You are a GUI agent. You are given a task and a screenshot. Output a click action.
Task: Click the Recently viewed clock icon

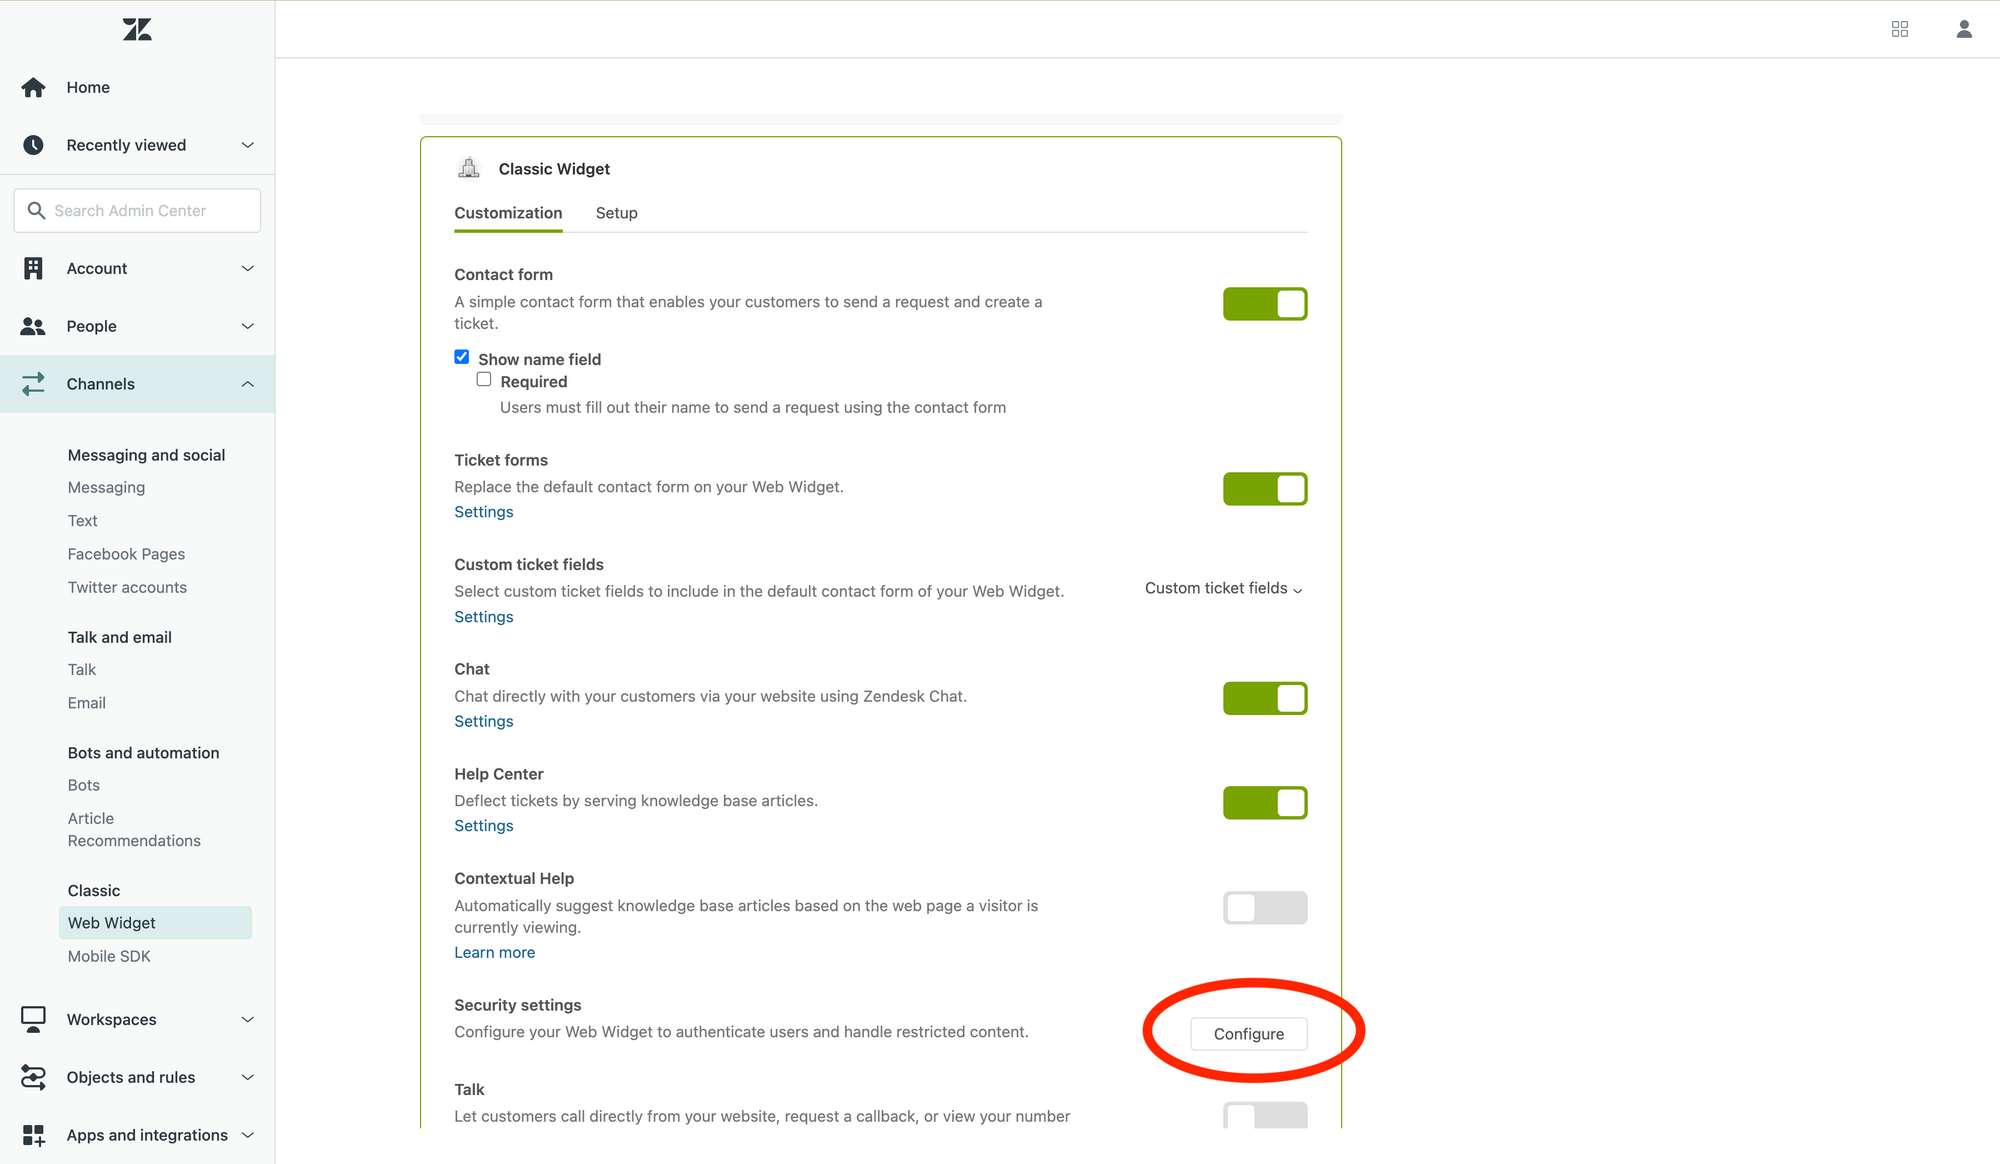tap(33, 145)
